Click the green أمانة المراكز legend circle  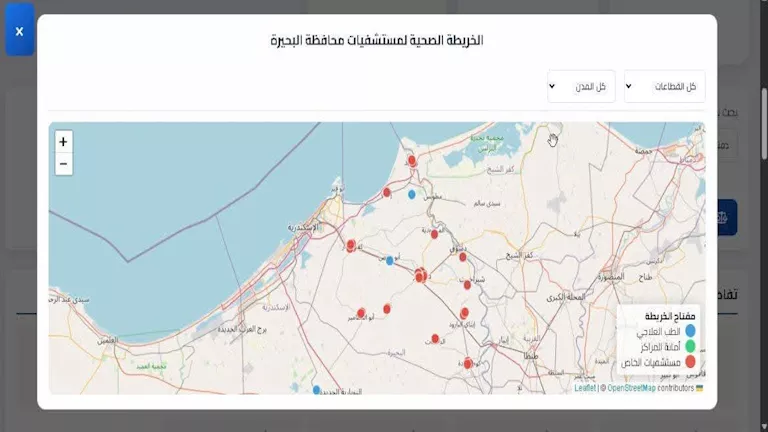[689, 345]
